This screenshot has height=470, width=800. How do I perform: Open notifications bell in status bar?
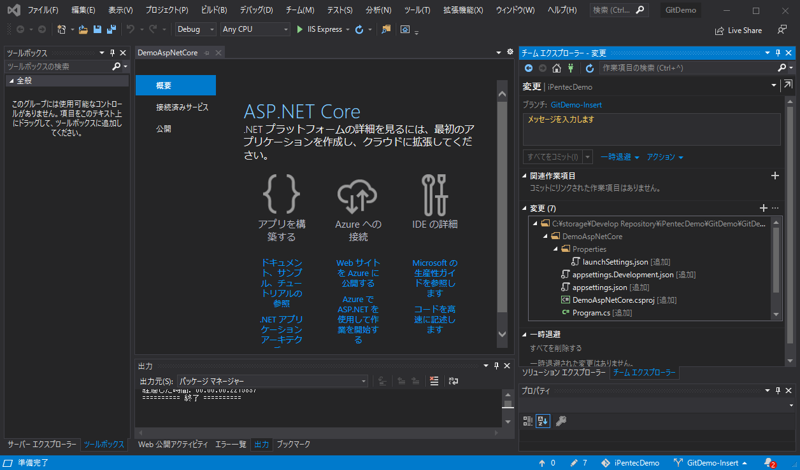[x=770, y=463]
